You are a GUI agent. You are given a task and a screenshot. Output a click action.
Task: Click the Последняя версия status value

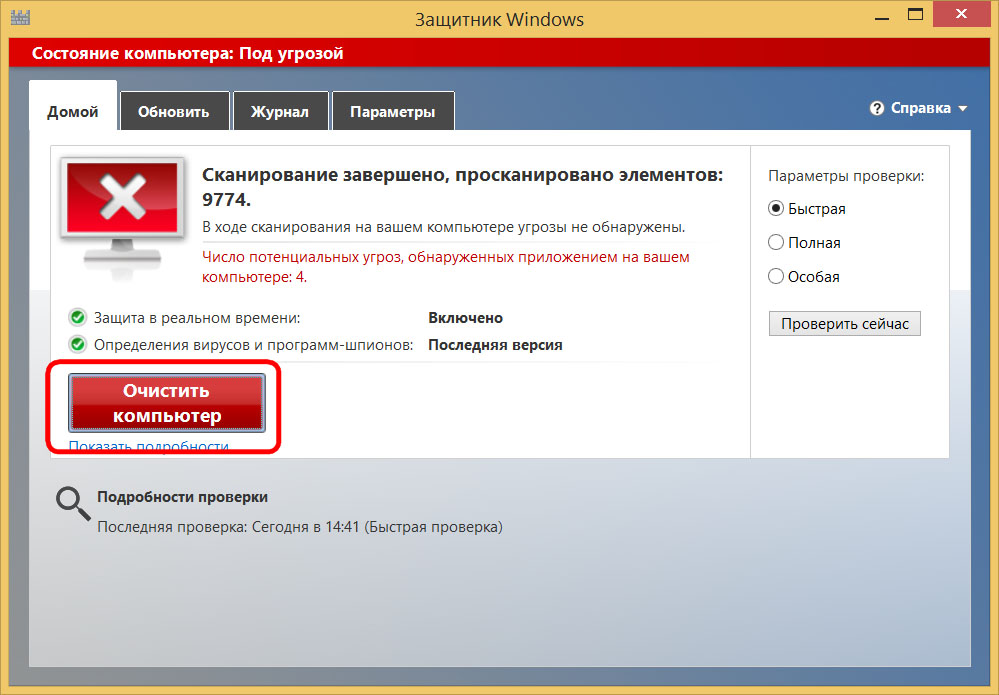tap(495, 345)
